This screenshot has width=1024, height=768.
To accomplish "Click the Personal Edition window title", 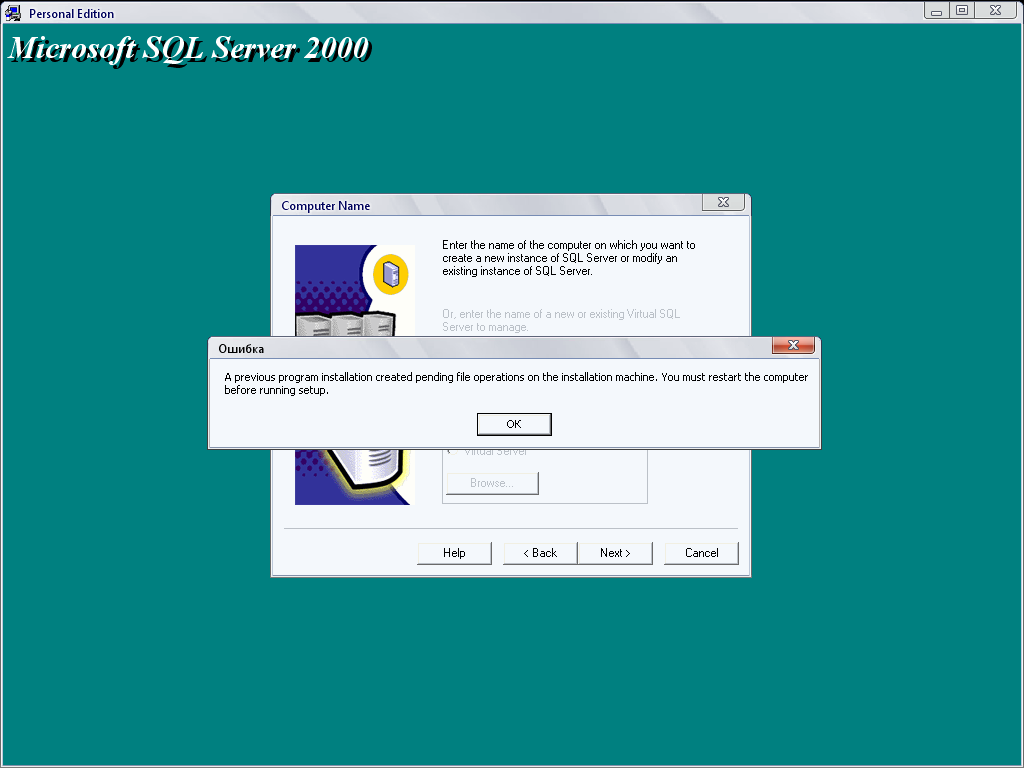I will click(71, 14).
